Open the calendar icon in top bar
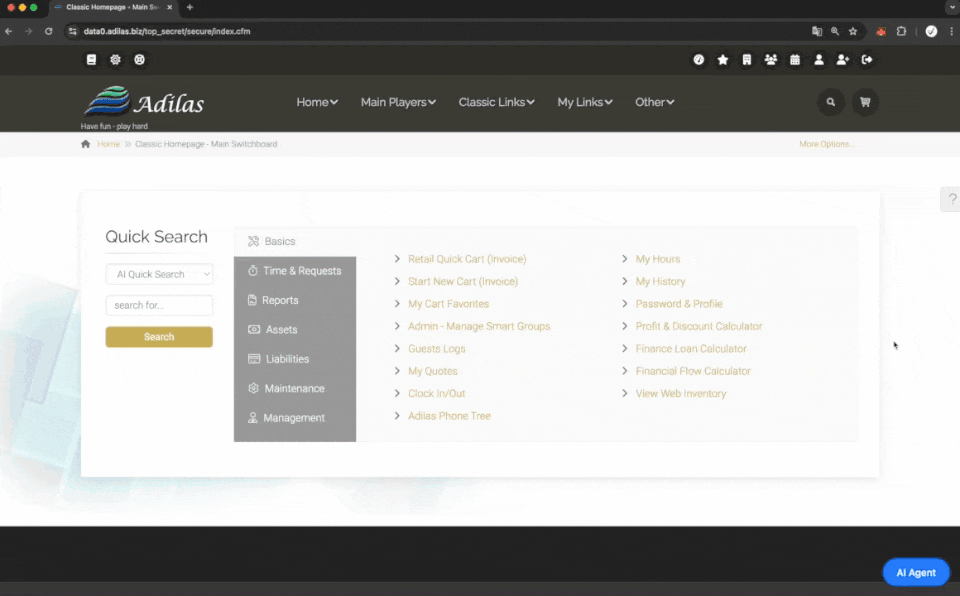This screenshot has width=960, height=596. 795,60
